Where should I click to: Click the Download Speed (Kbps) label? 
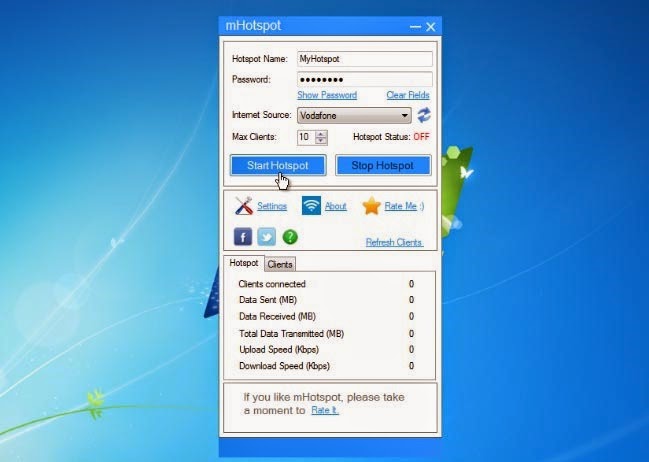[x=284, y=366]
